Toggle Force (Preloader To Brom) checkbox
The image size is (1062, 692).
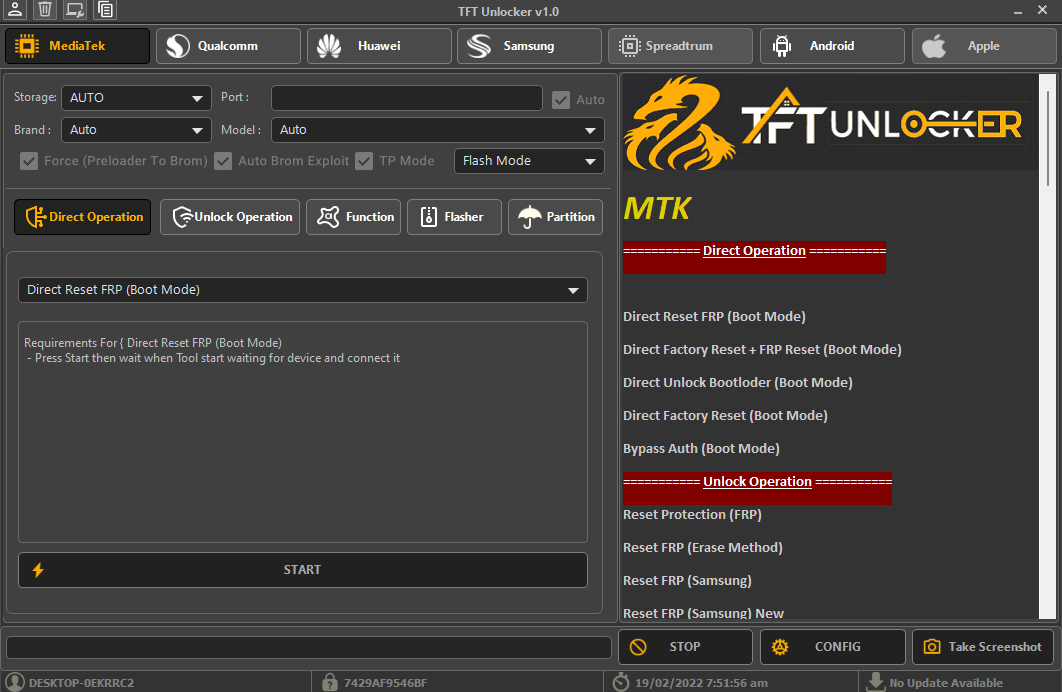point(29,161)
